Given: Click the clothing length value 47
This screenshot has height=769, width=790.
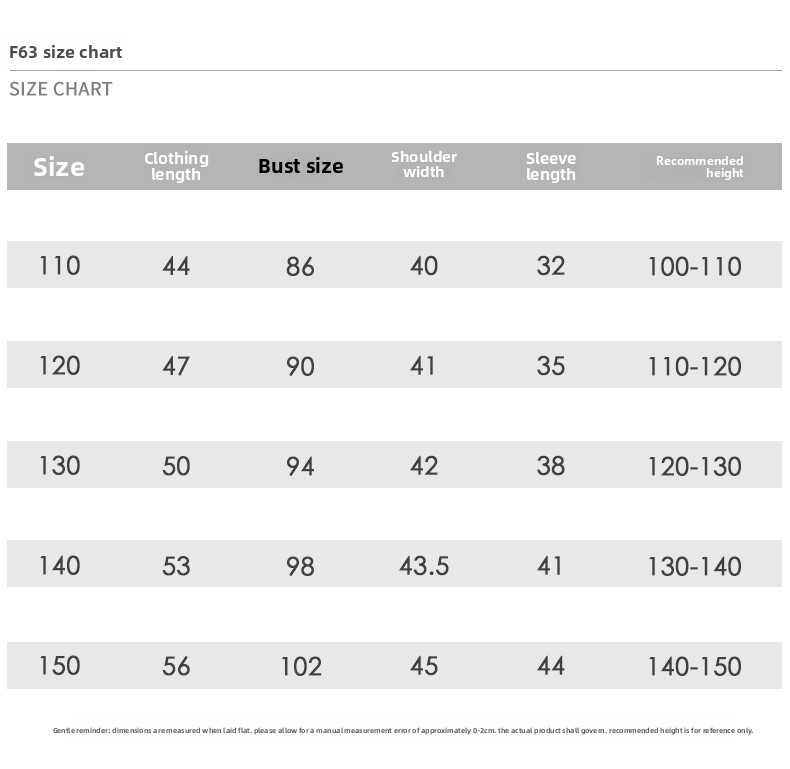Looking at the screenshot, I should coord(176,366).
